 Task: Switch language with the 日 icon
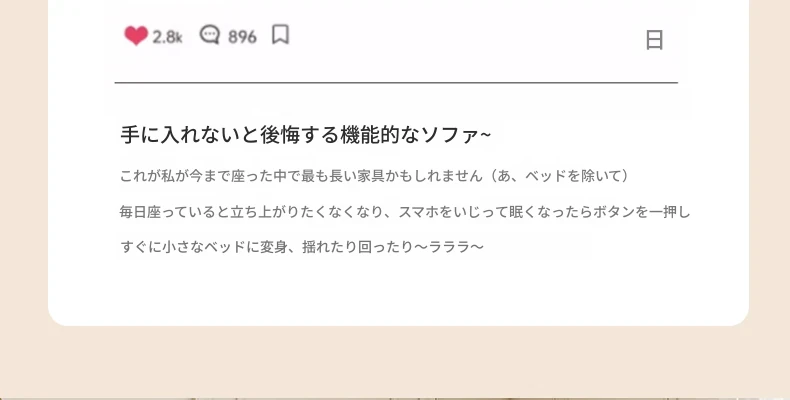pyautogui.click(x=654, y=40)
